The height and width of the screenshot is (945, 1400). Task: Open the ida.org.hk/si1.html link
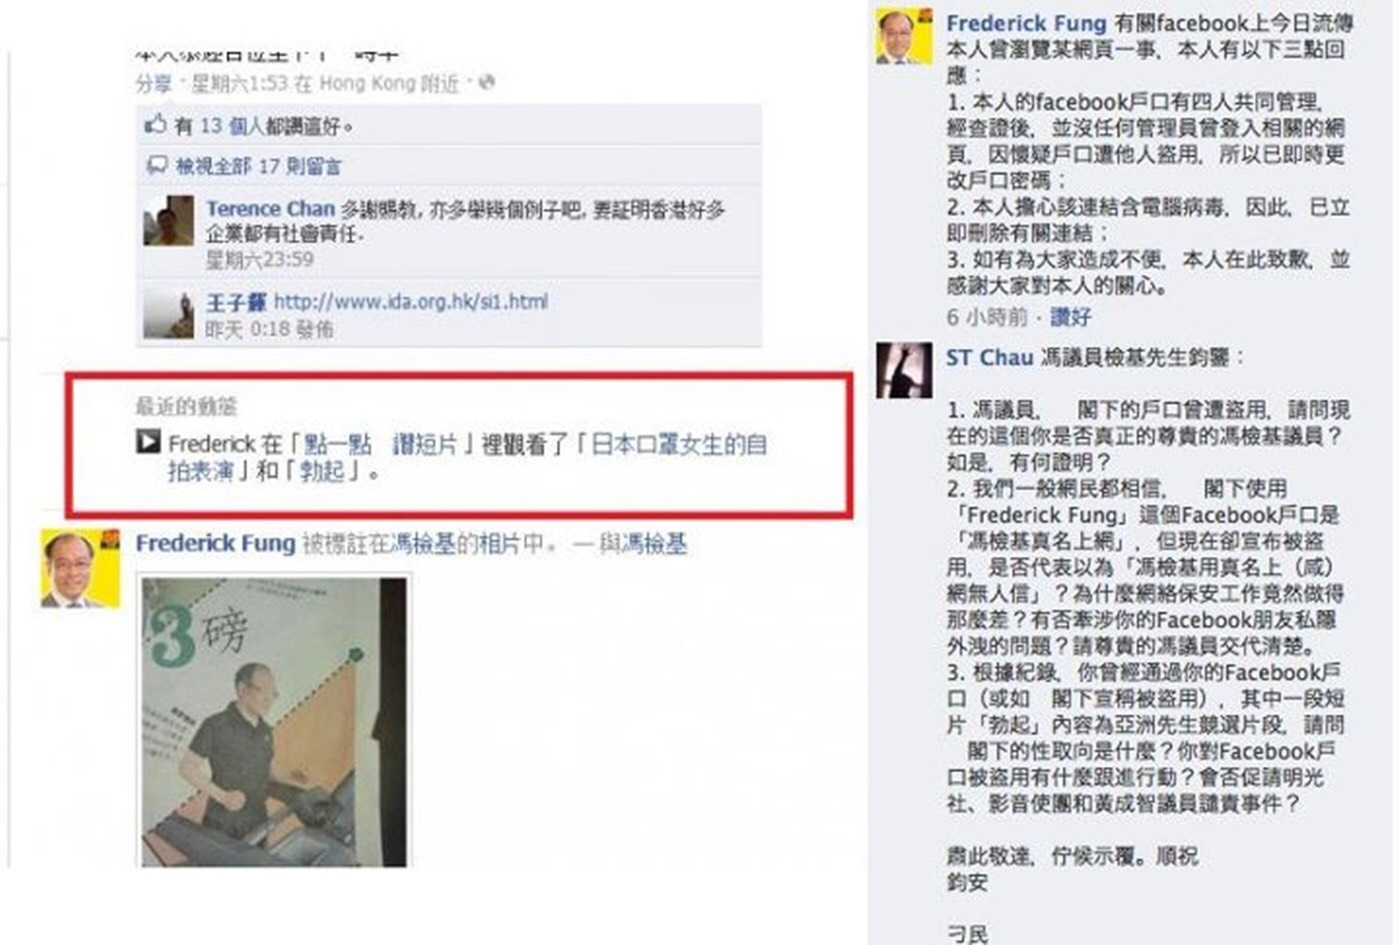(411, 301)
